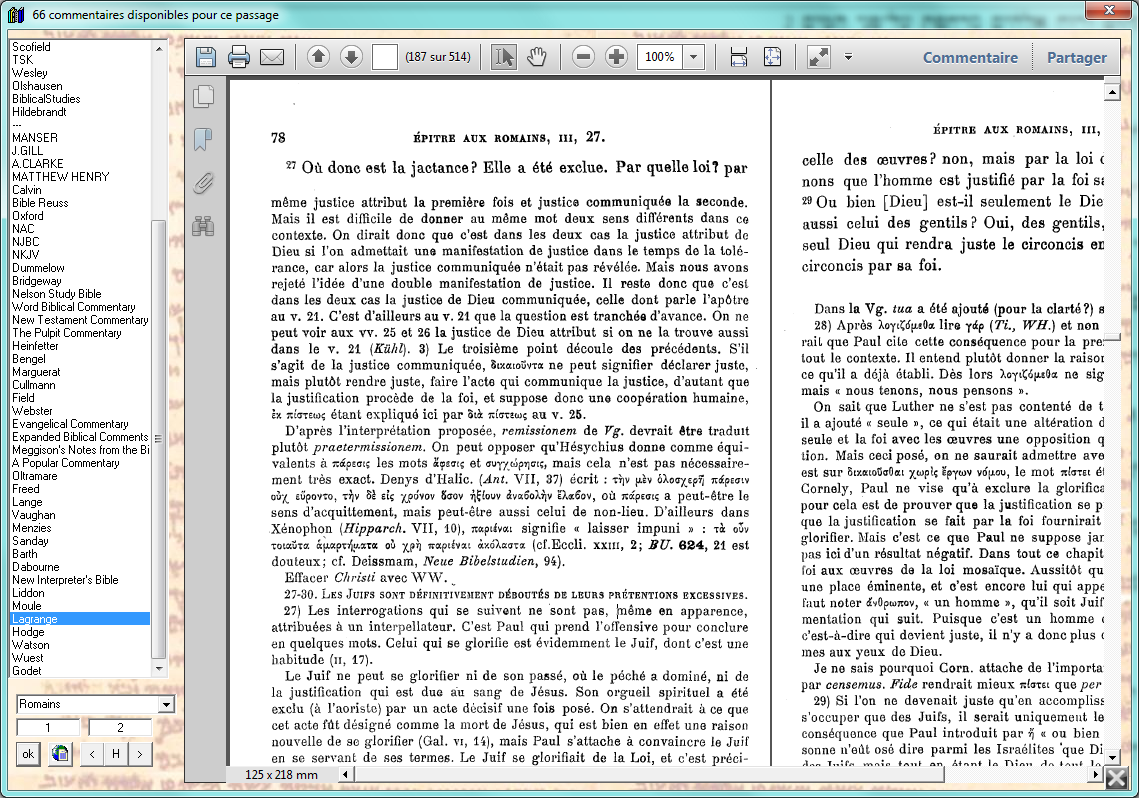Select Bible Reuss in list
This screenshot has width=1139, height=798.
pyautogui.click(x=40, y=203)
